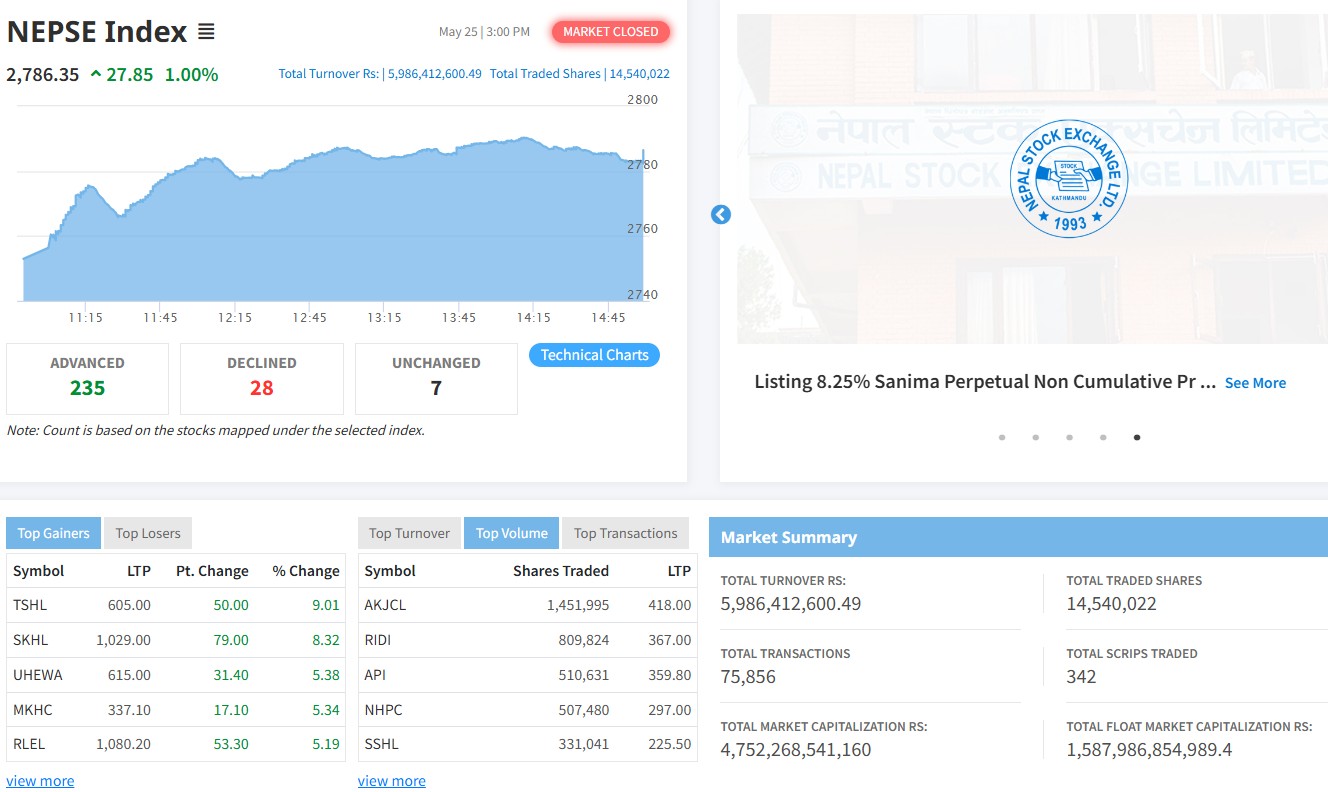Click the UNCHANGED 7 count card

(436, 378)
